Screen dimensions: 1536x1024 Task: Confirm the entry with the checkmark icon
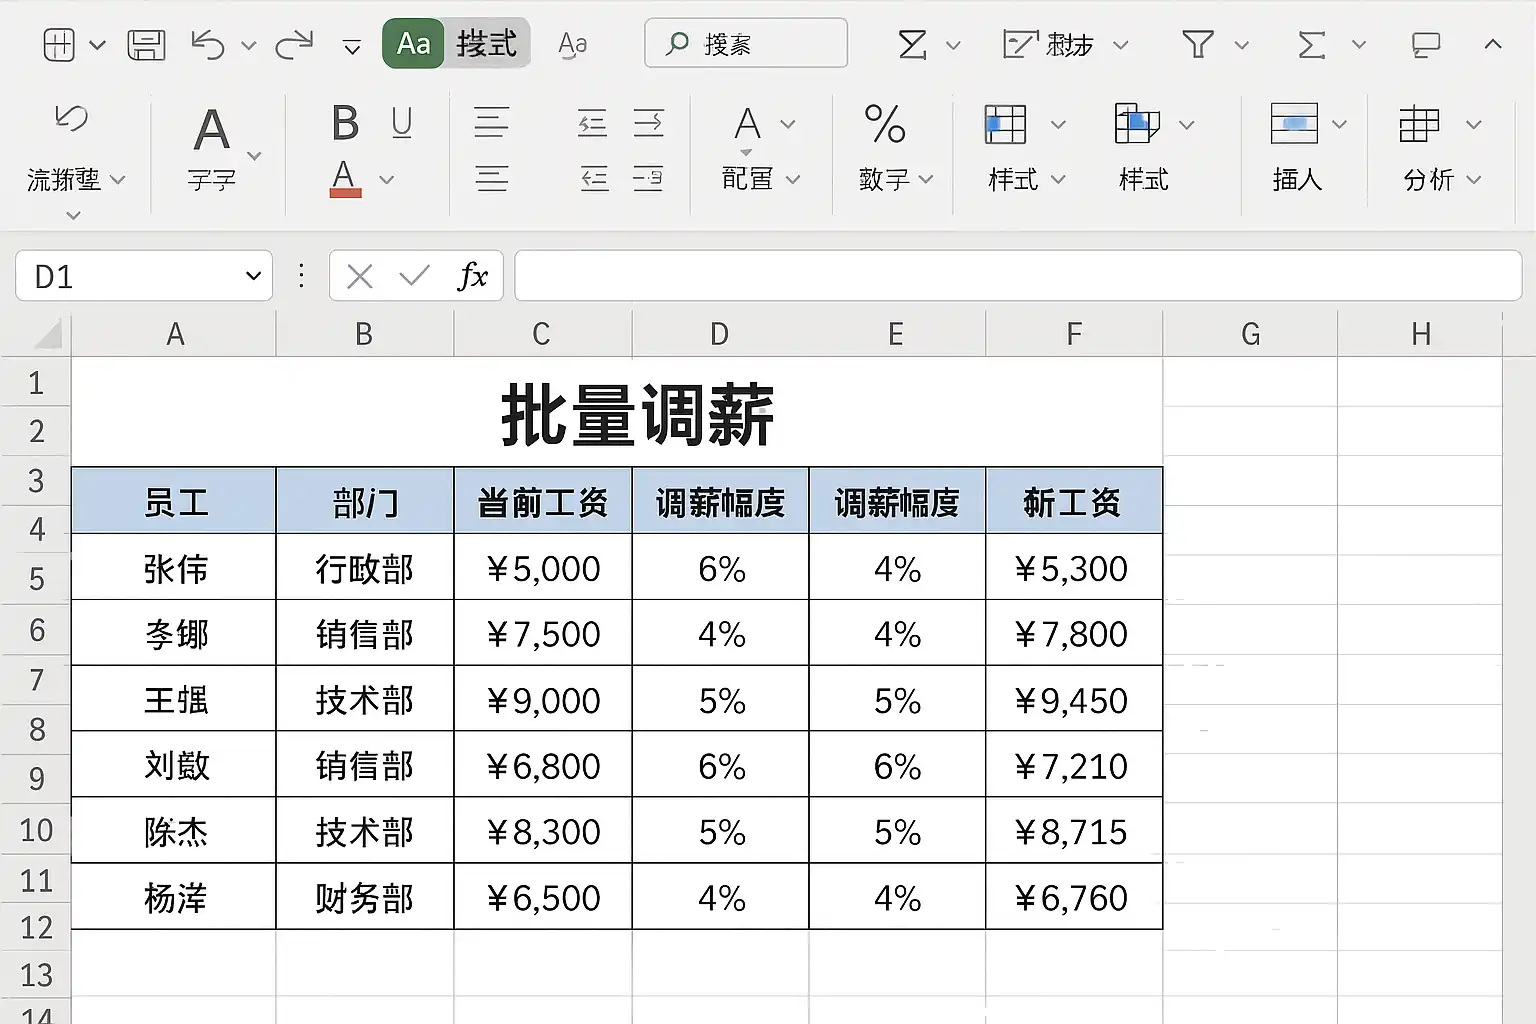pos(414,276)
